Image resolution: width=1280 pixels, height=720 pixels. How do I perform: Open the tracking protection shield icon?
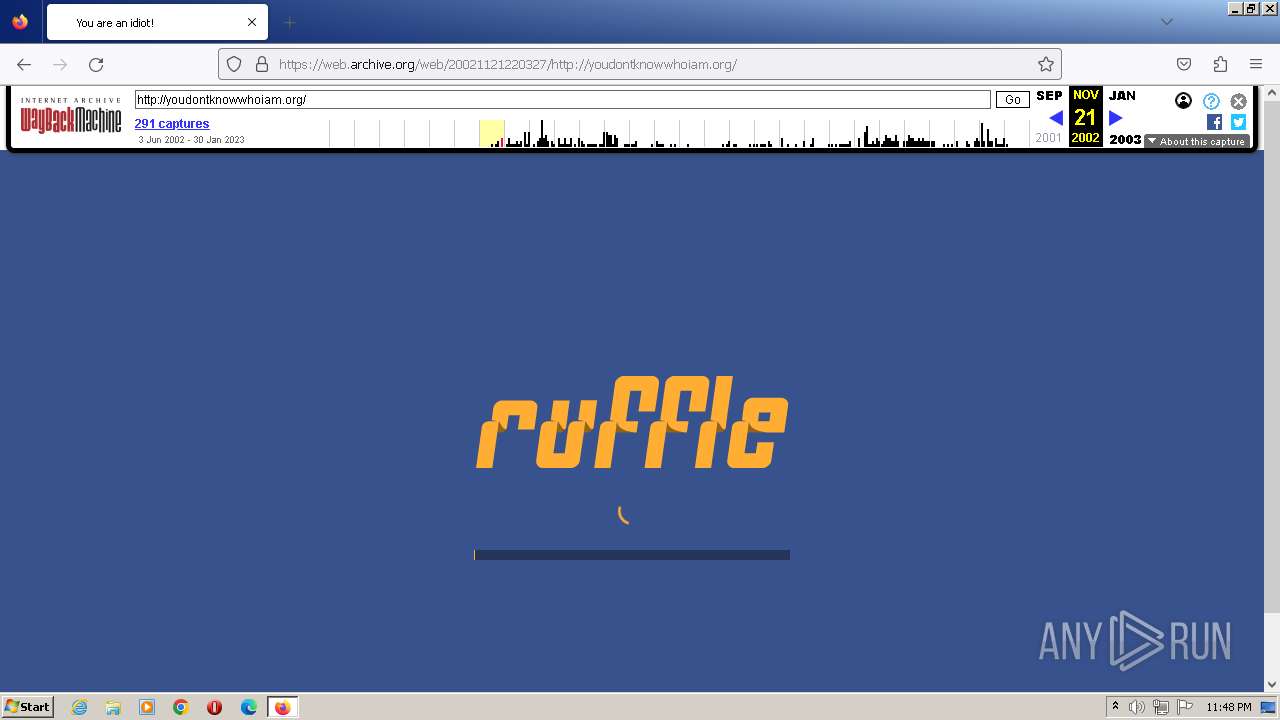234,64
